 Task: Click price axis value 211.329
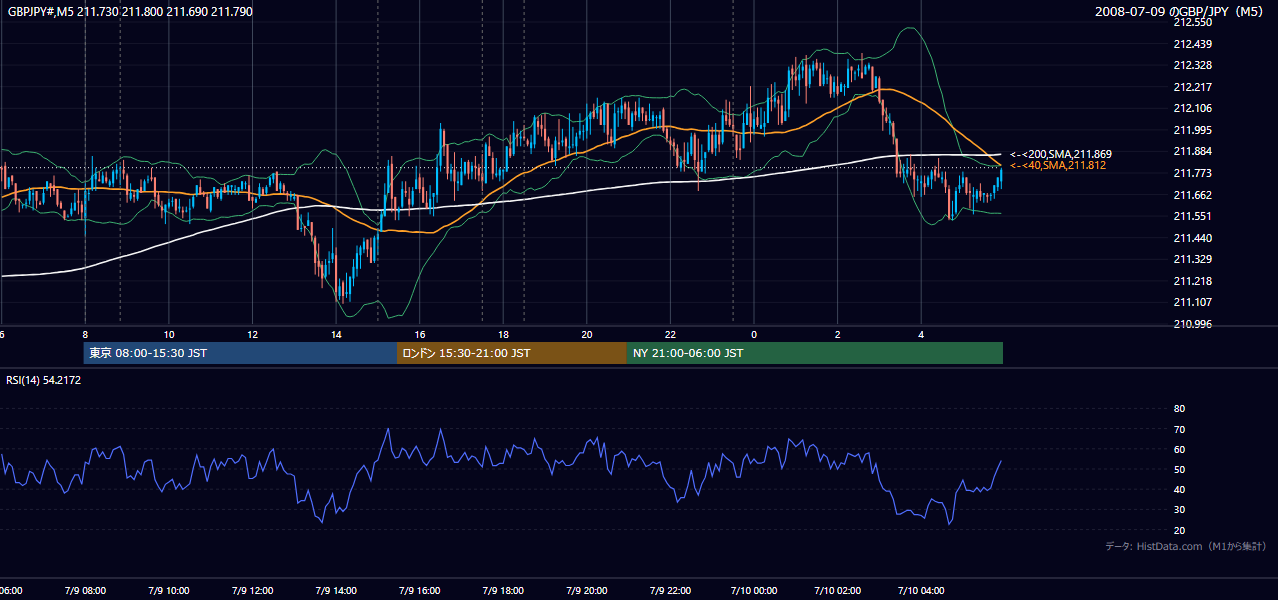coord(1192,259)
